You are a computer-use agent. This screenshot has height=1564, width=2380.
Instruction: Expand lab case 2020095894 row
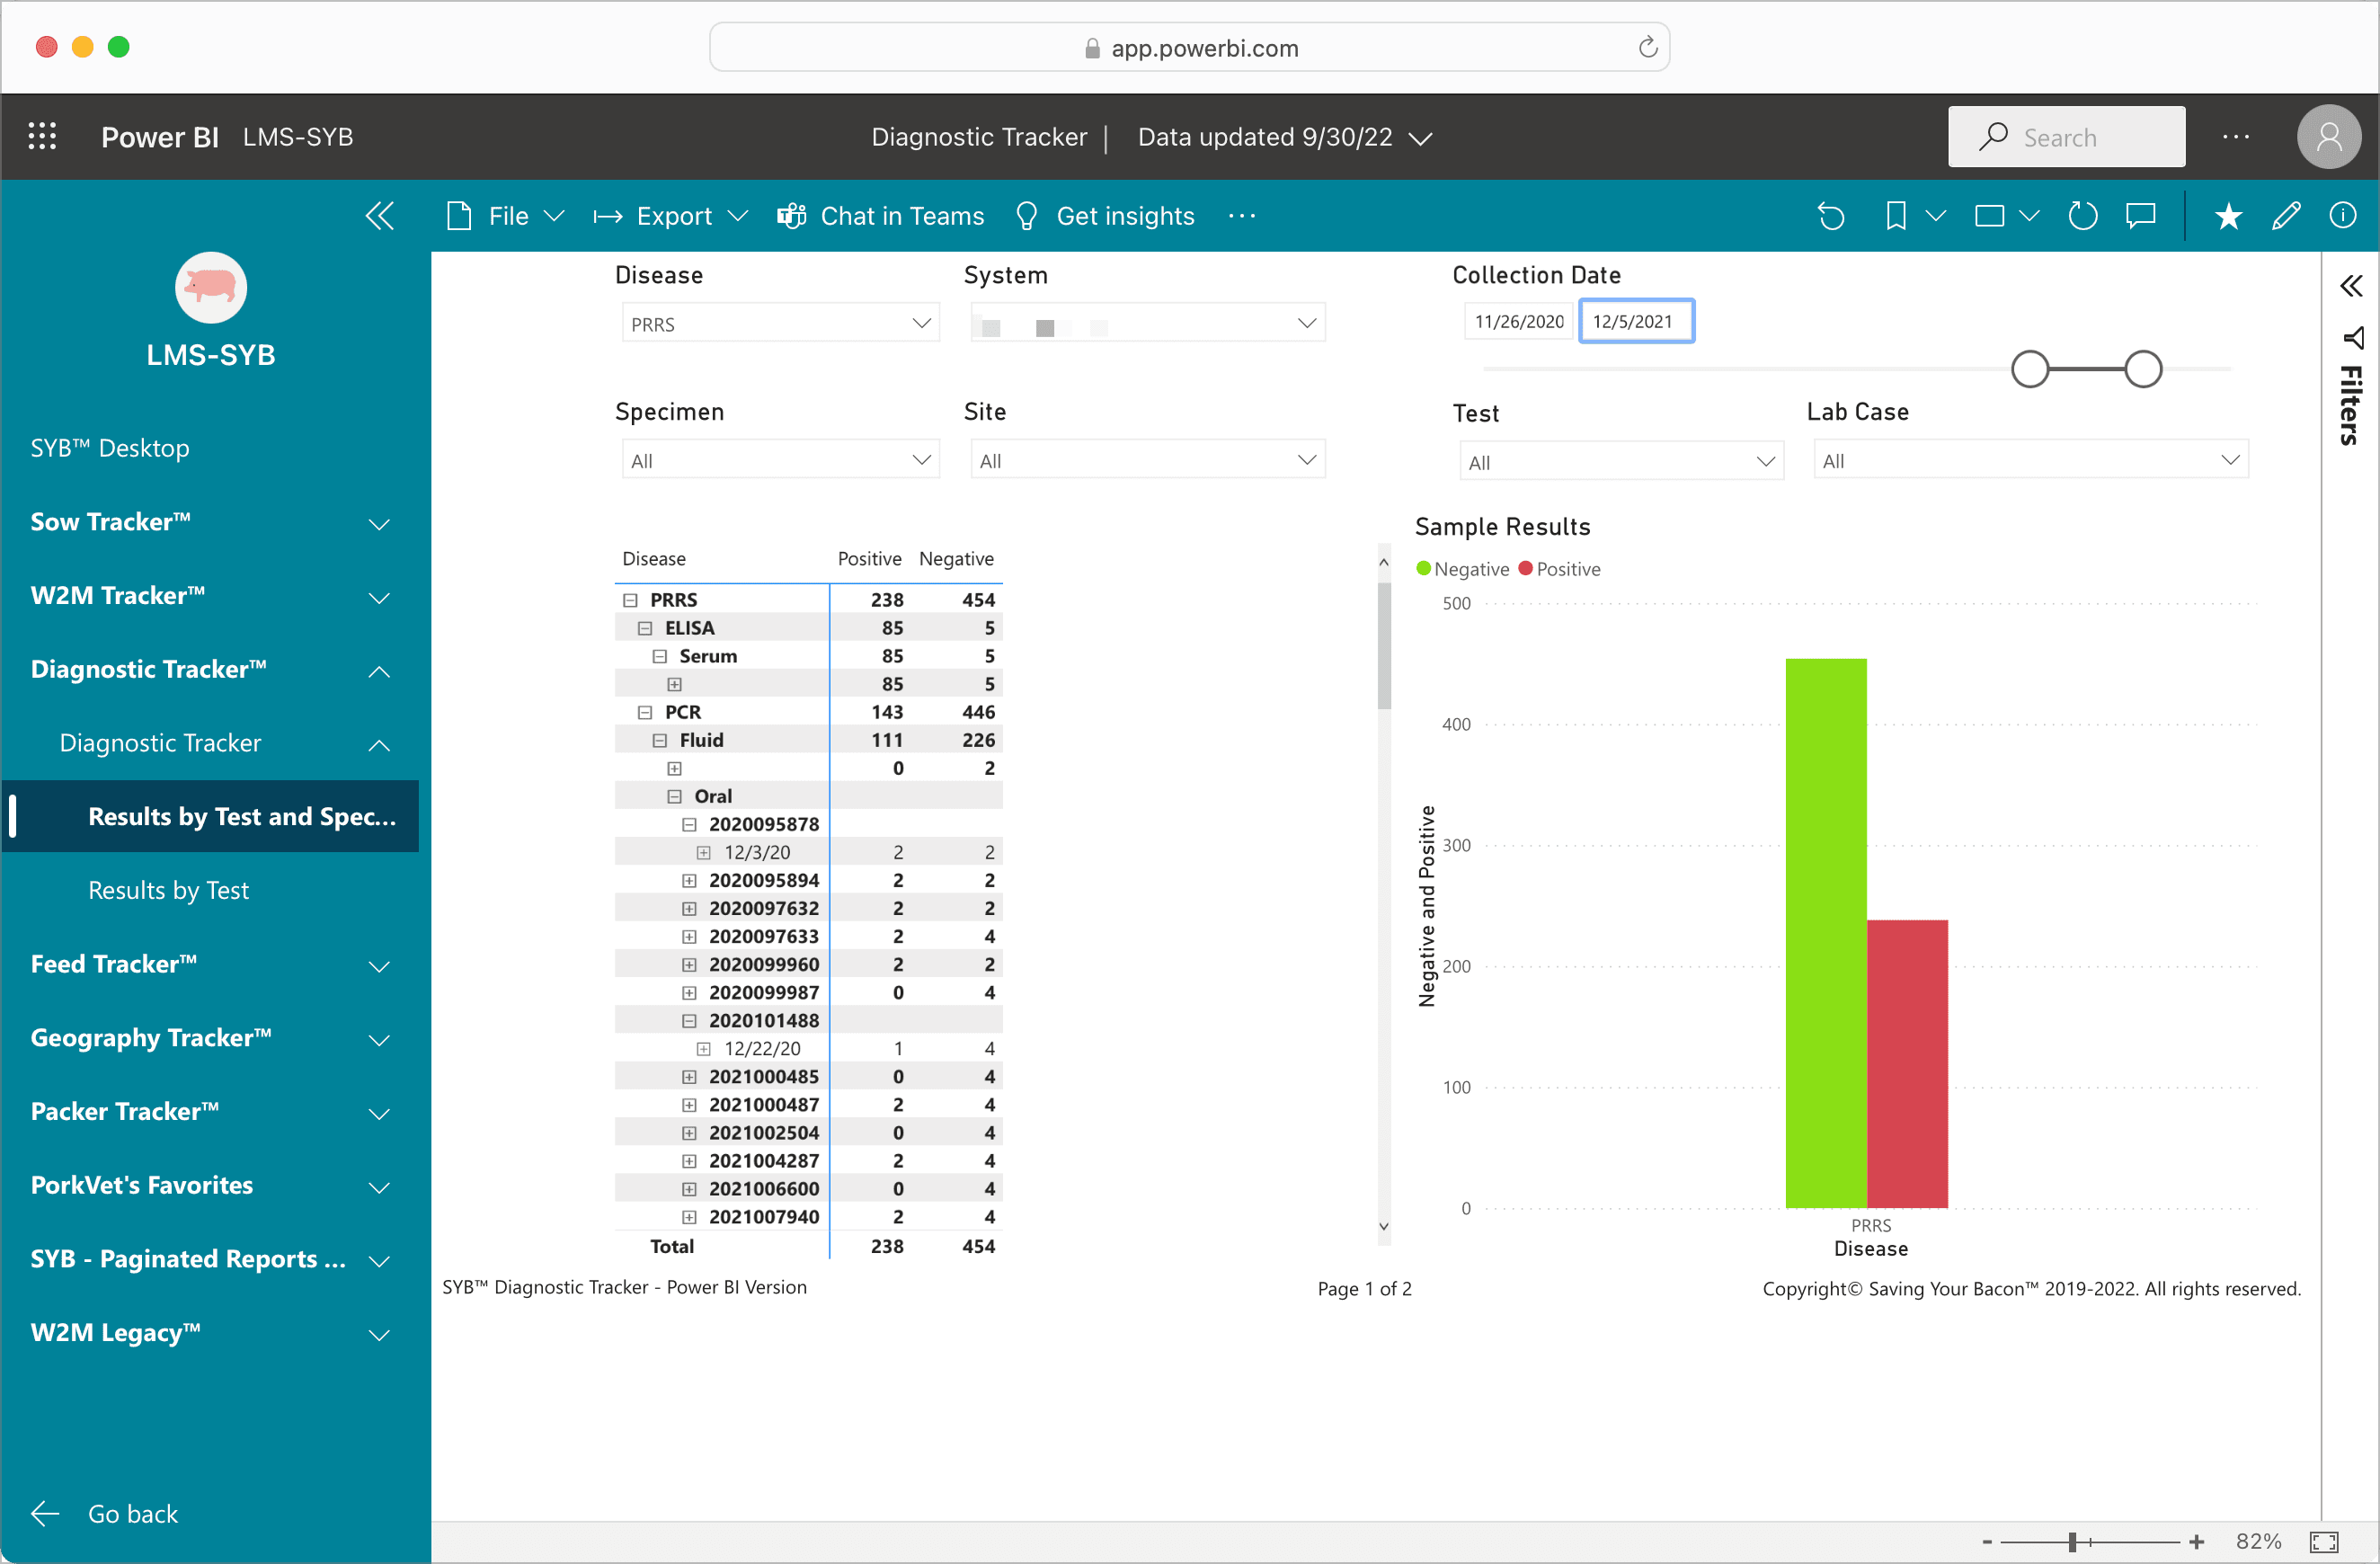(689, 880)
